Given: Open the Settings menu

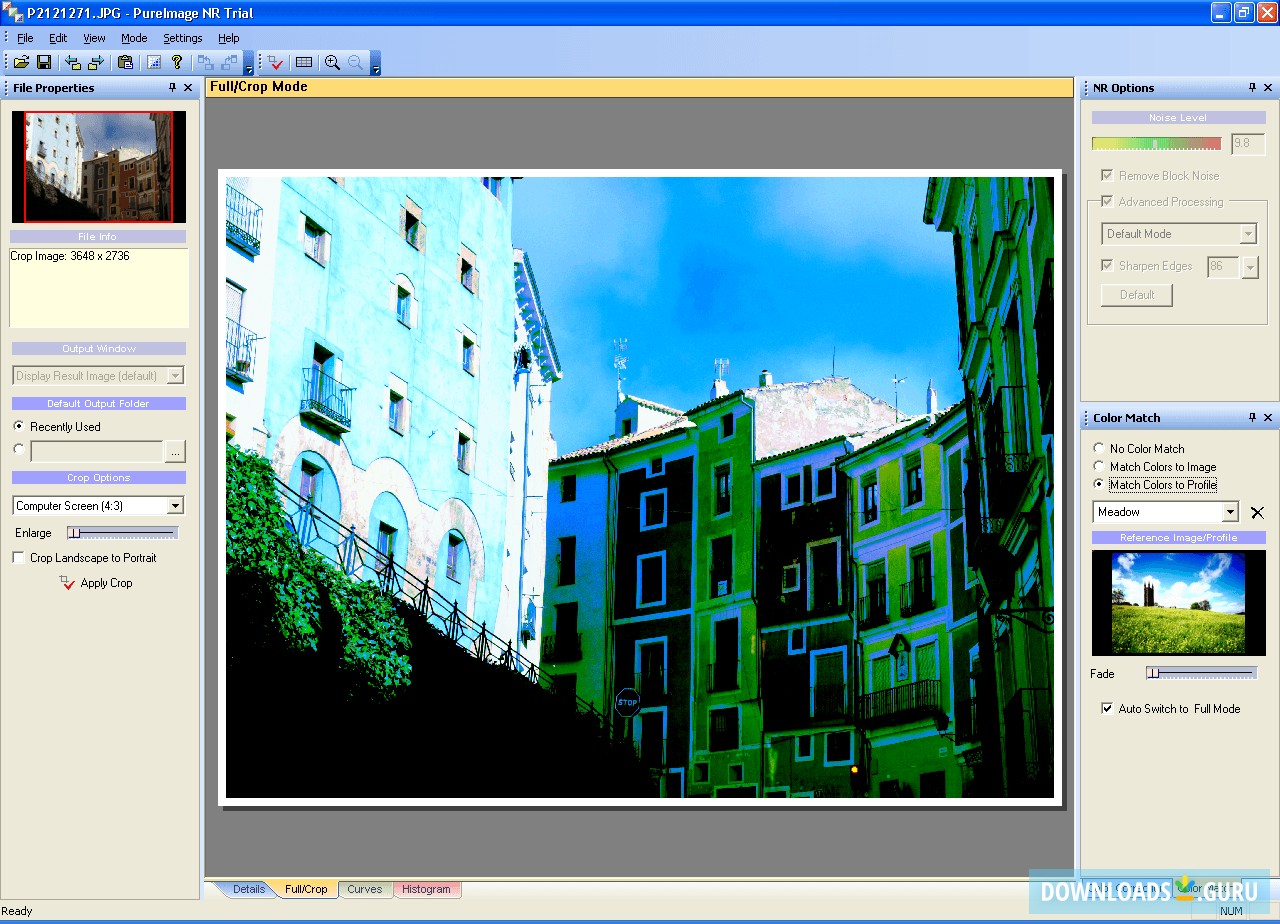Looking at the screenshot, I should [x=182, y=38].
